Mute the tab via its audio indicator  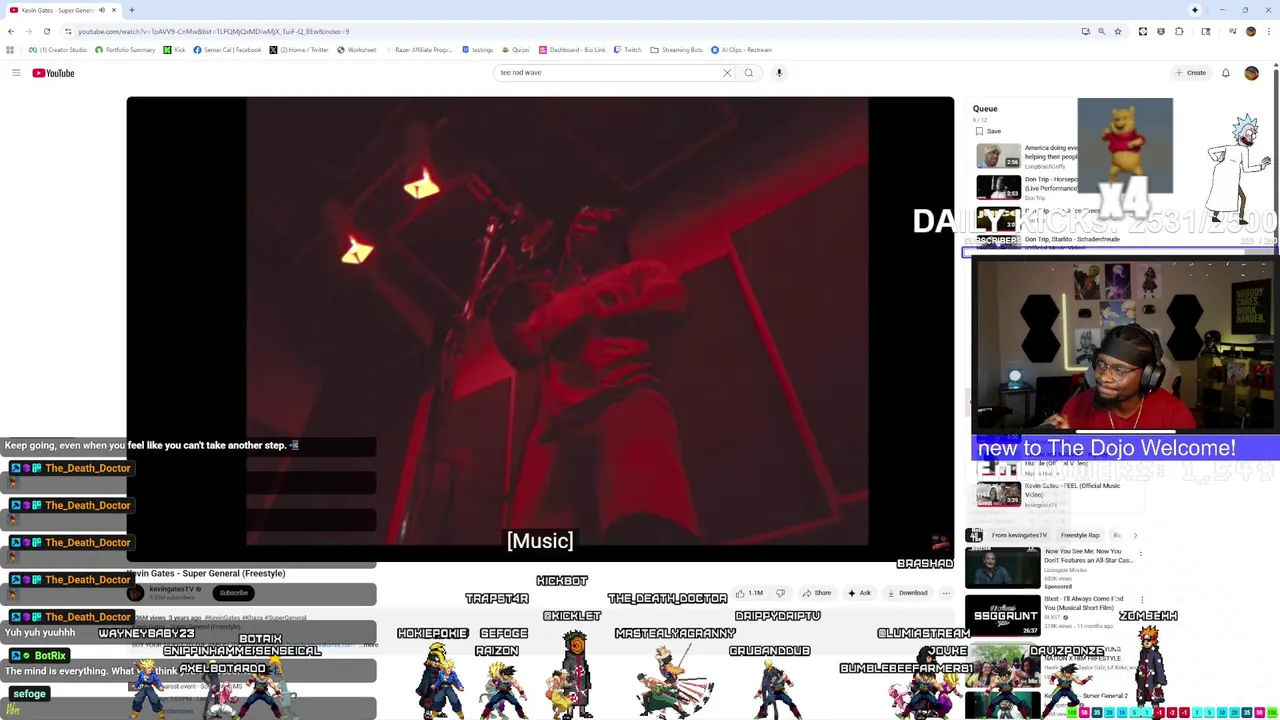tap(101, 10)
